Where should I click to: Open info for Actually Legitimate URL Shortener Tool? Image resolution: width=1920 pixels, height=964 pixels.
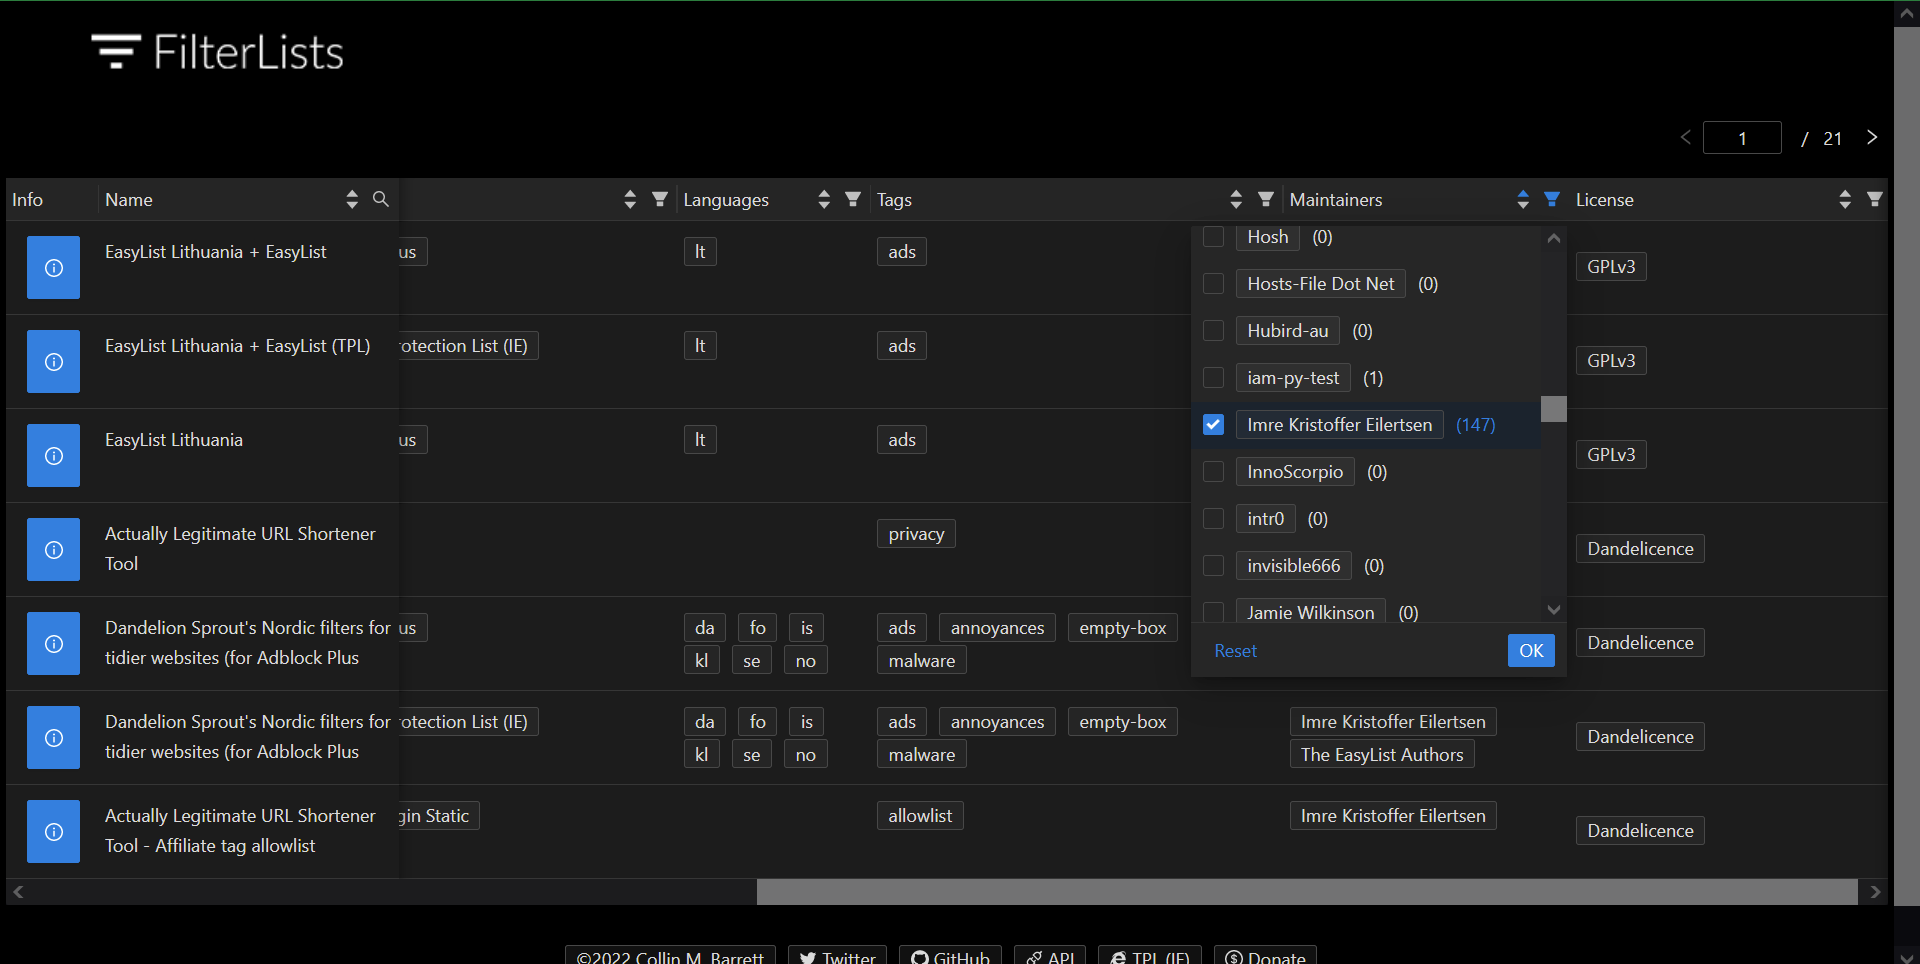53,549
